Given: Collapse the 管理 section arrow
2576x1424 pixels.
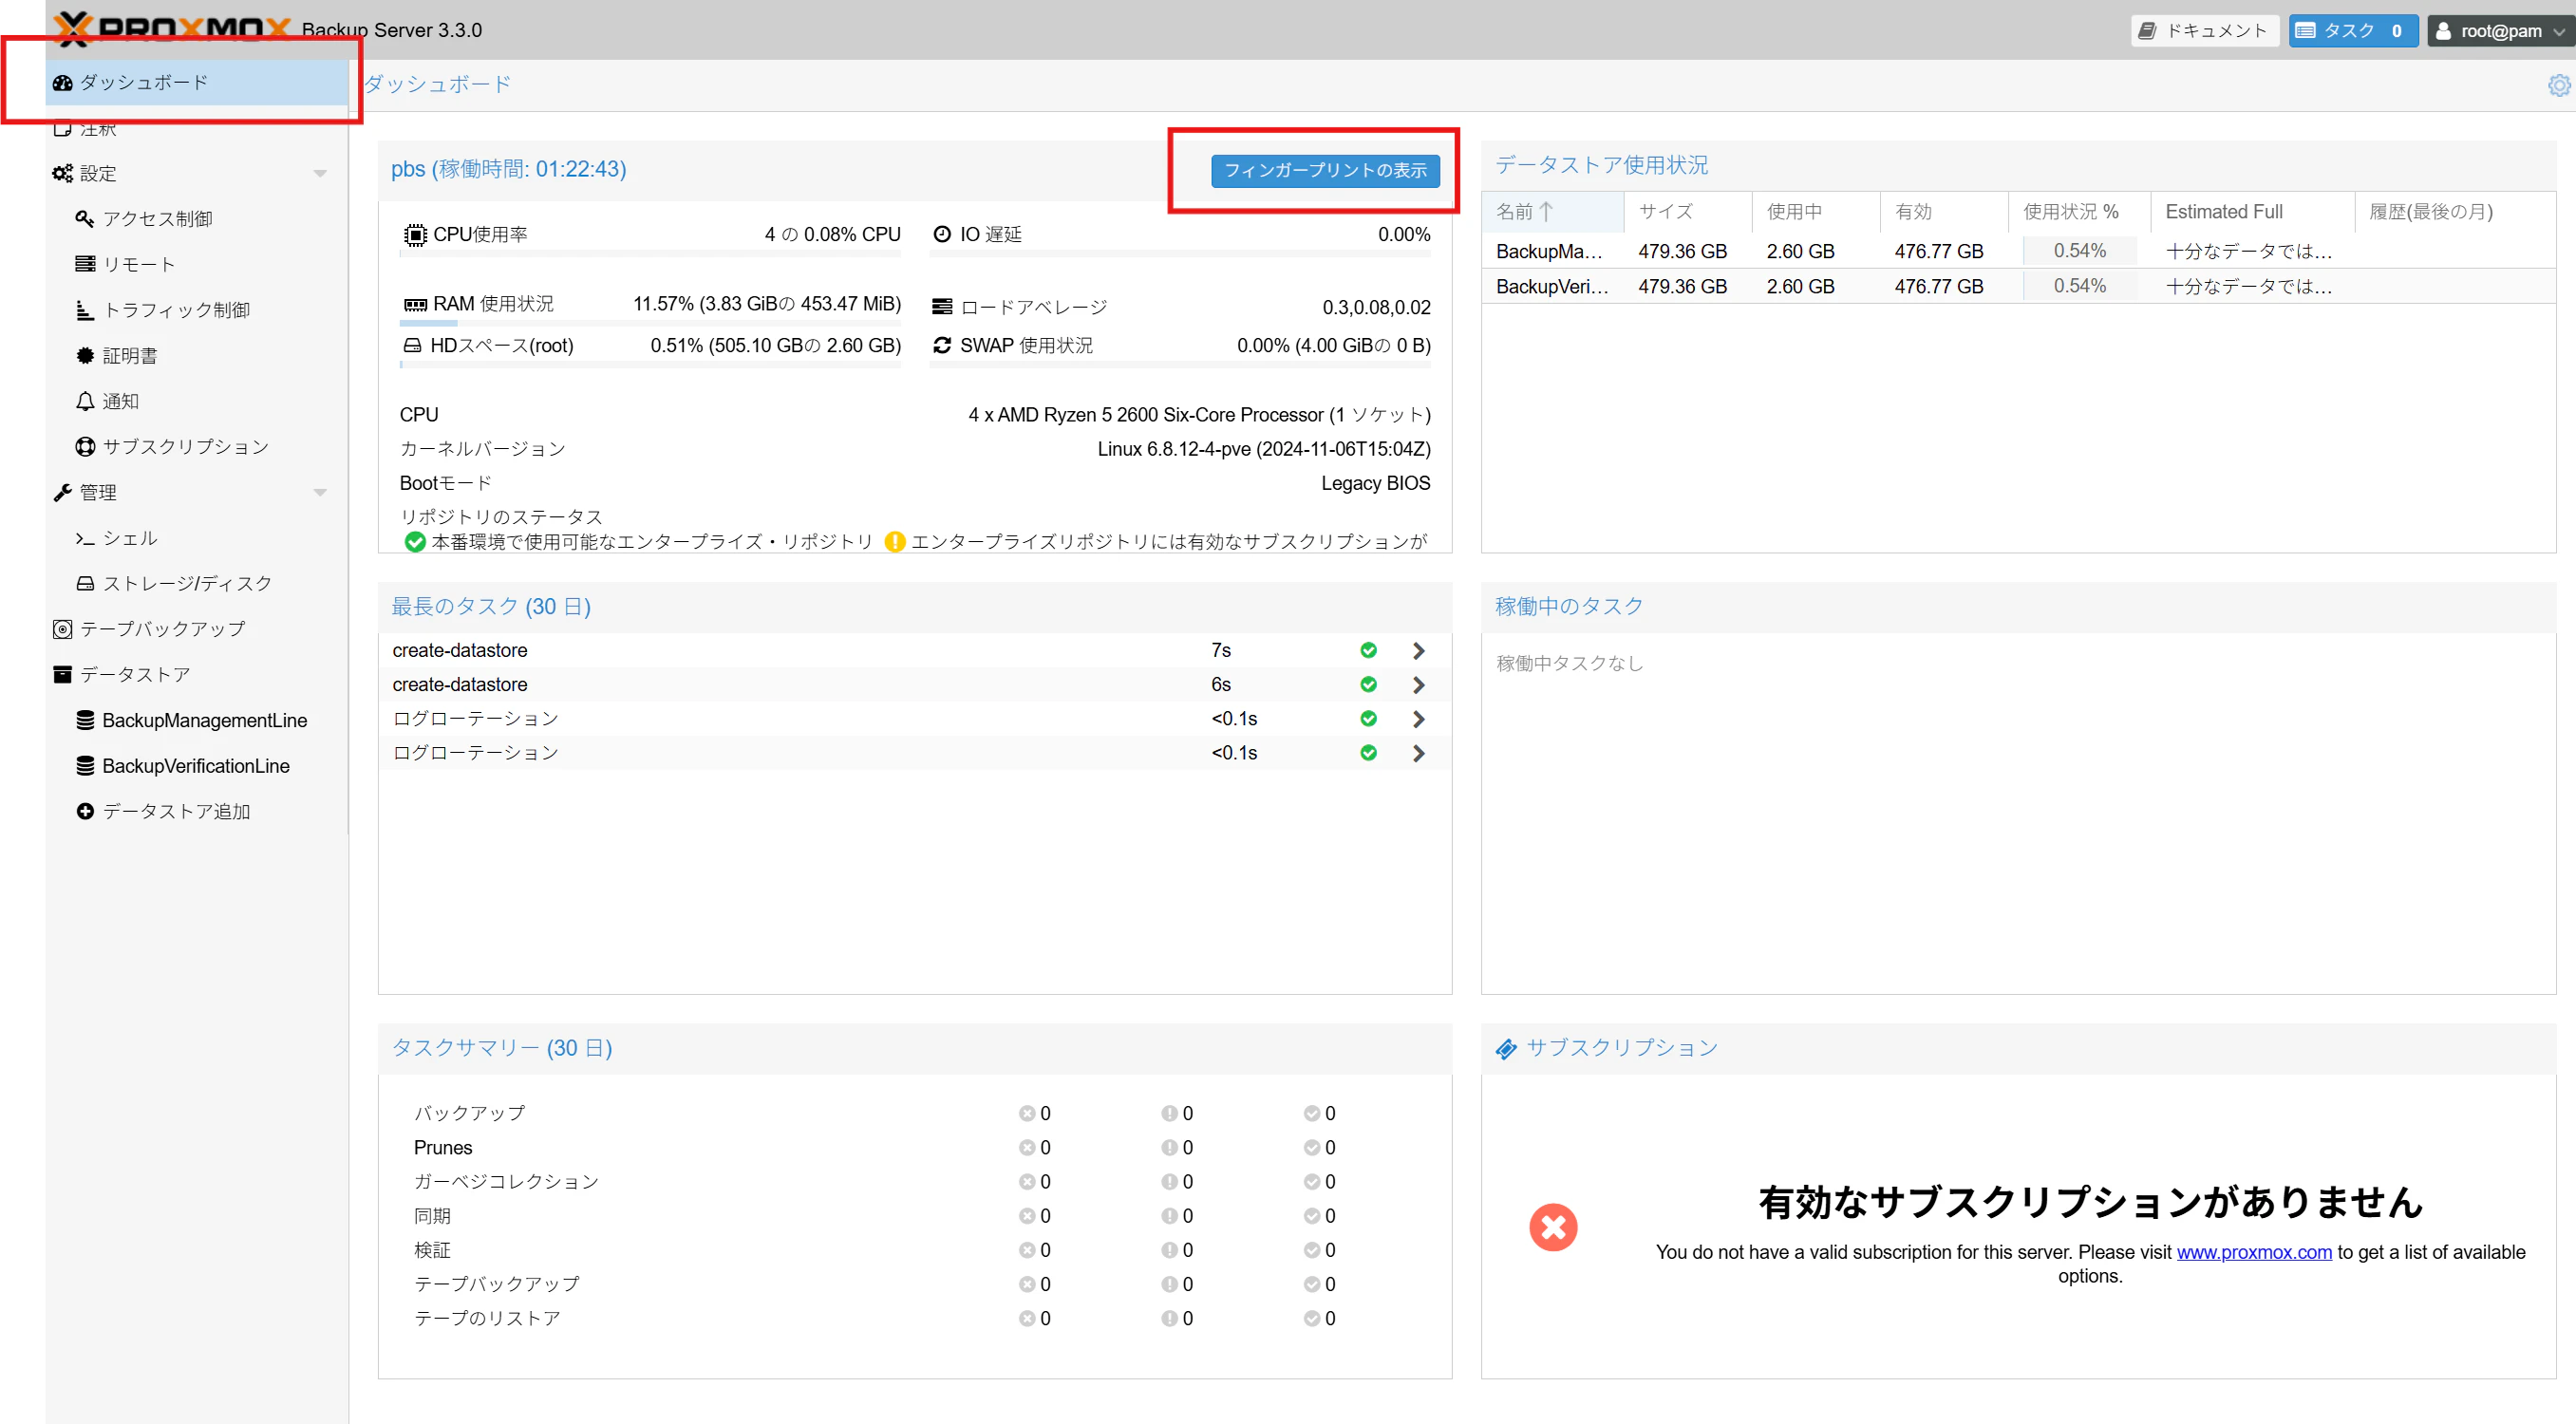Looking at the screenshot, I should (320, 492).
